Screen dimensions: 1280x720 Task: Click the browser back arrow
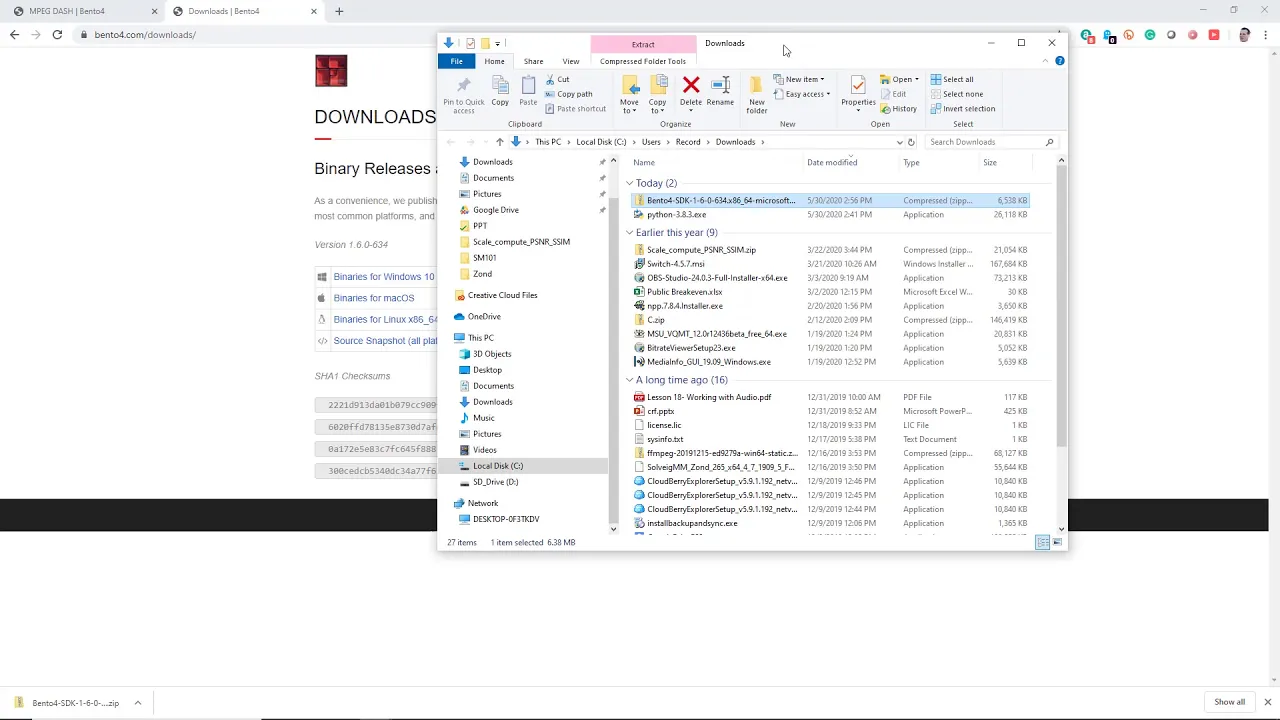point(14,34)
